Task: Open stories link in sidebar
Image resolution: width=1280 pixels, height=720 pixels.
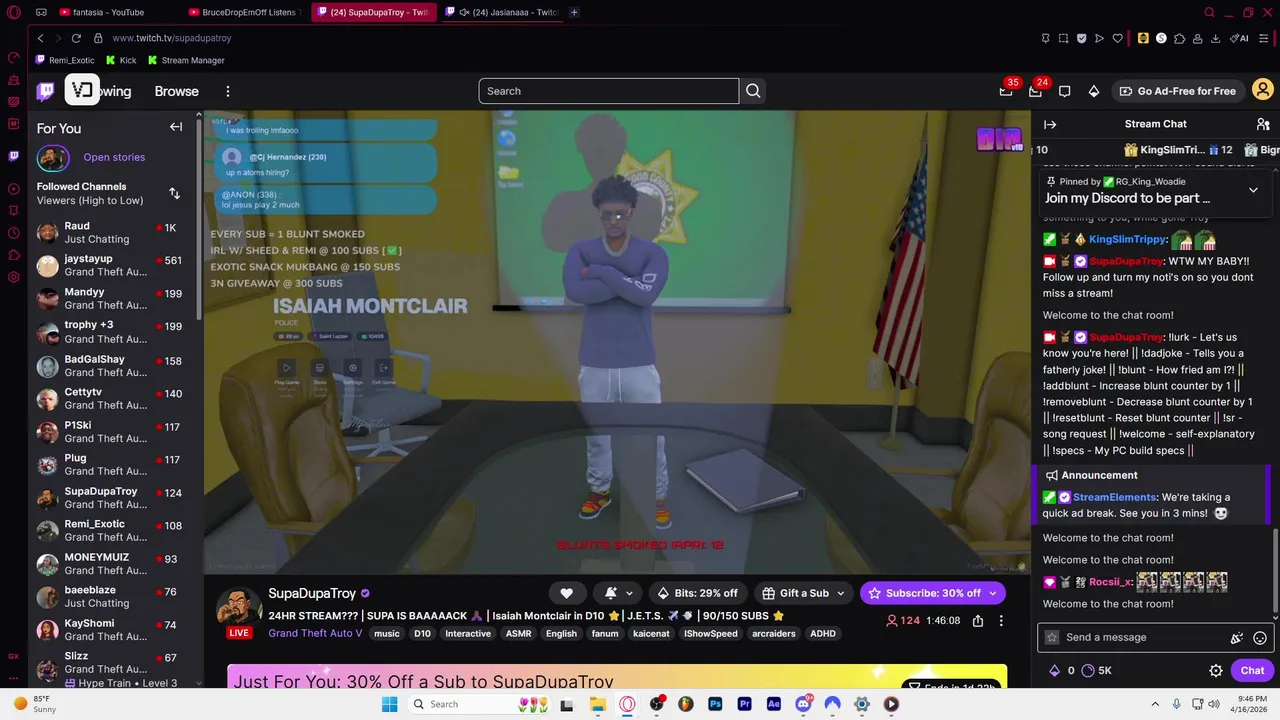Action: 114,157
